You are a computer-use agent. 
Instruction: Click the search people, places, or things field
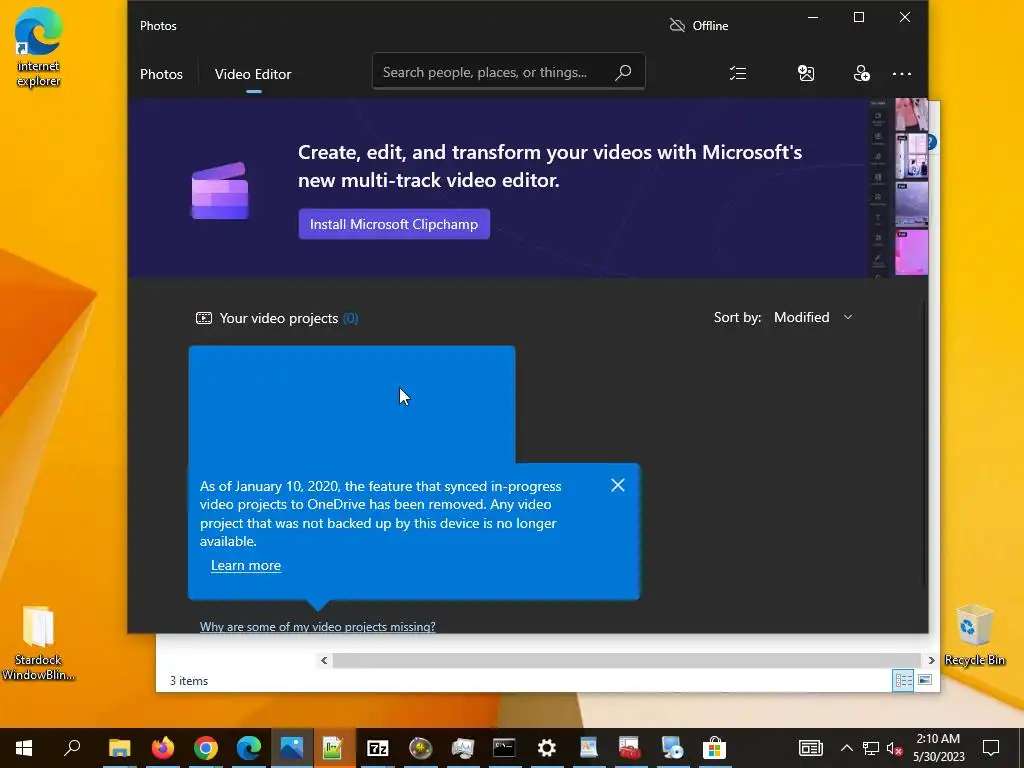508,72
